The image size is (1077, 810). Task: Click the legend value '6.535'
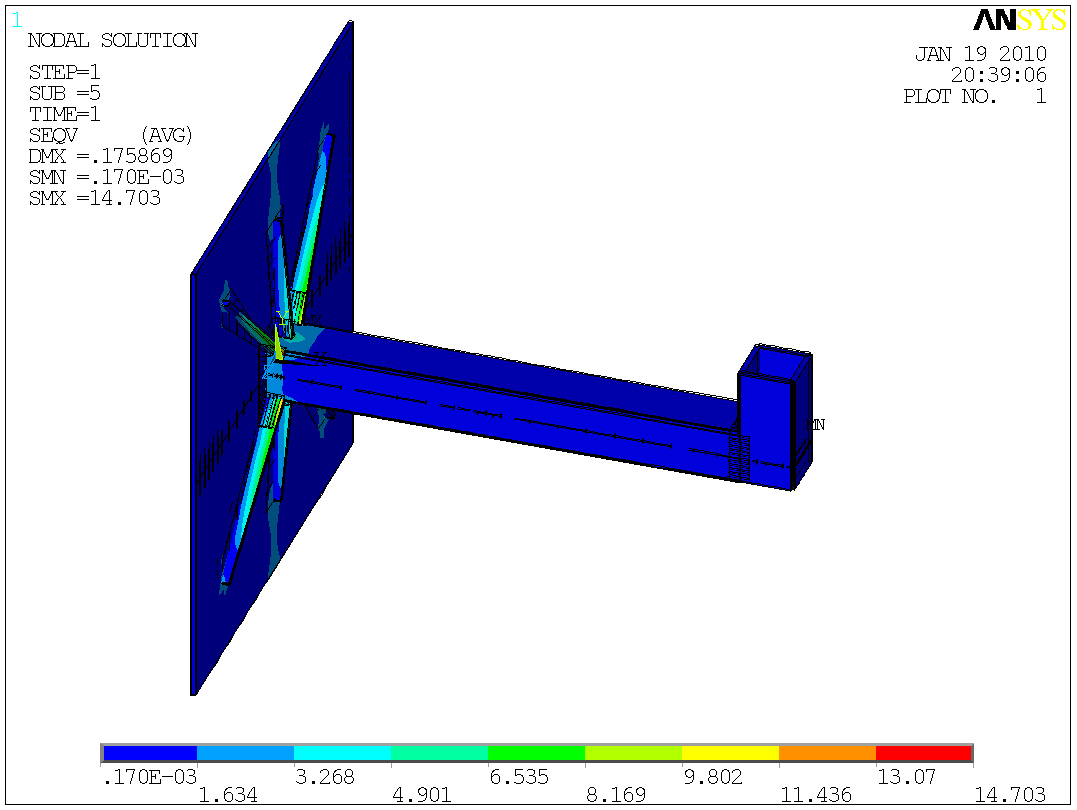(519, 777)
